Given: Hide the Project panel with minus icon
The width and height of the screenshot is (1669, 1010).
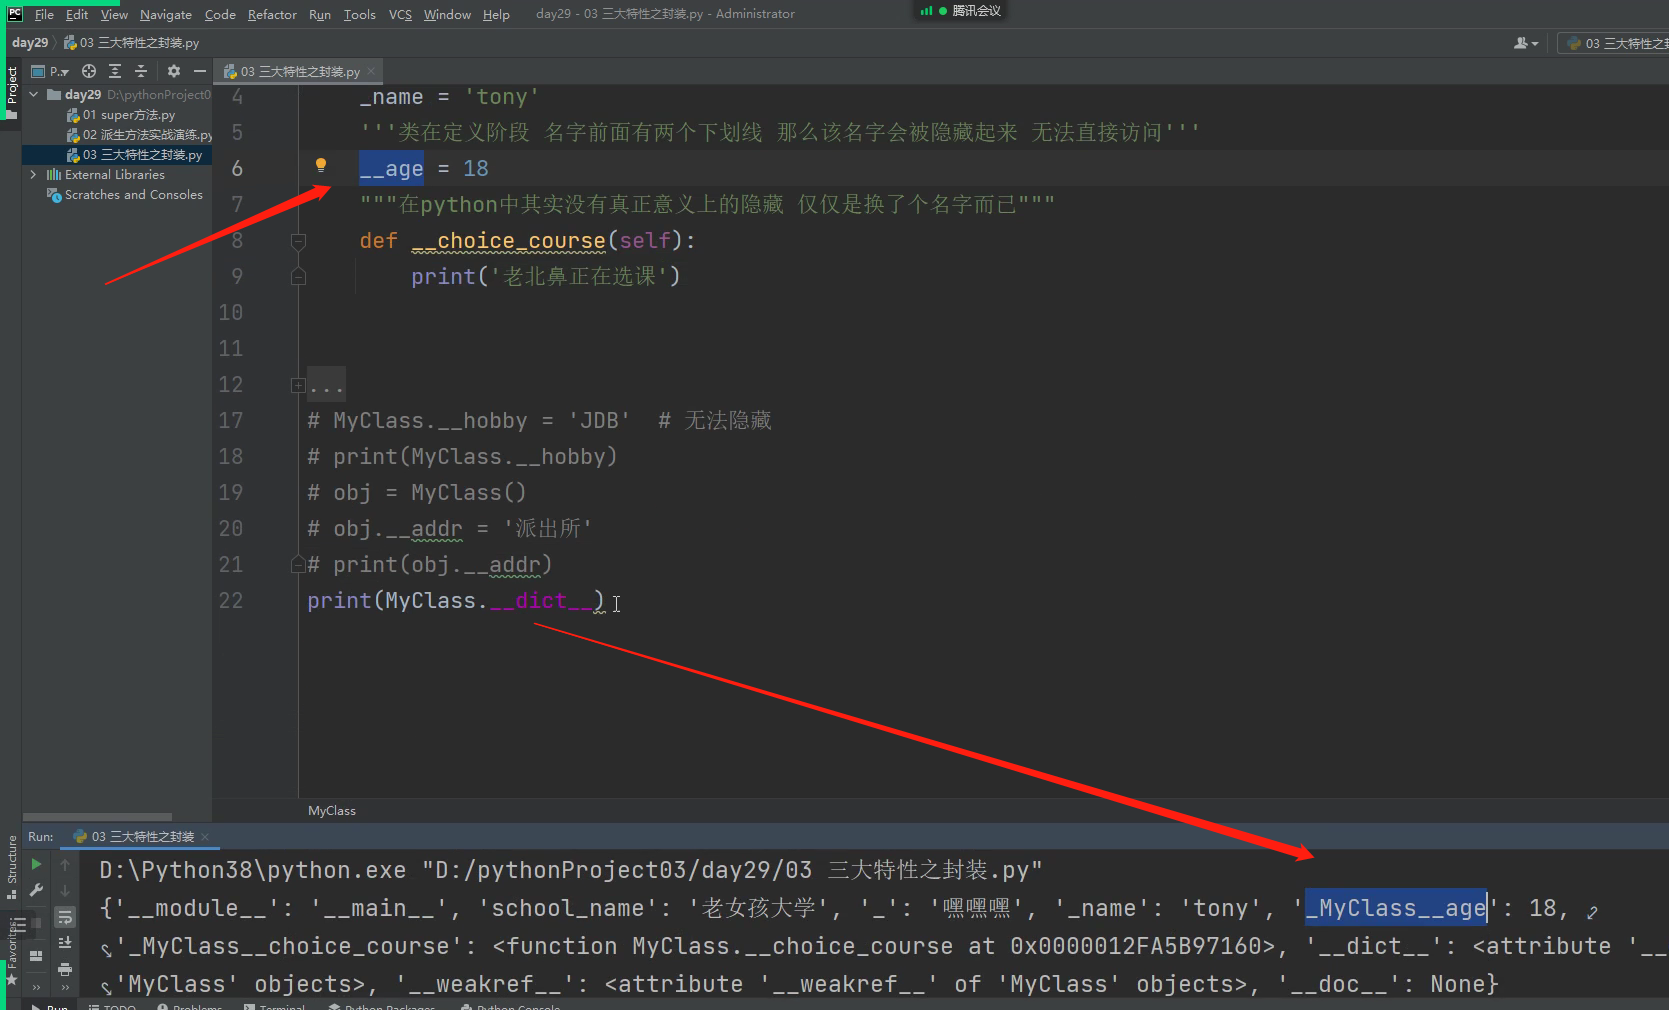Looking at the screenshot, I should point(199,71).
